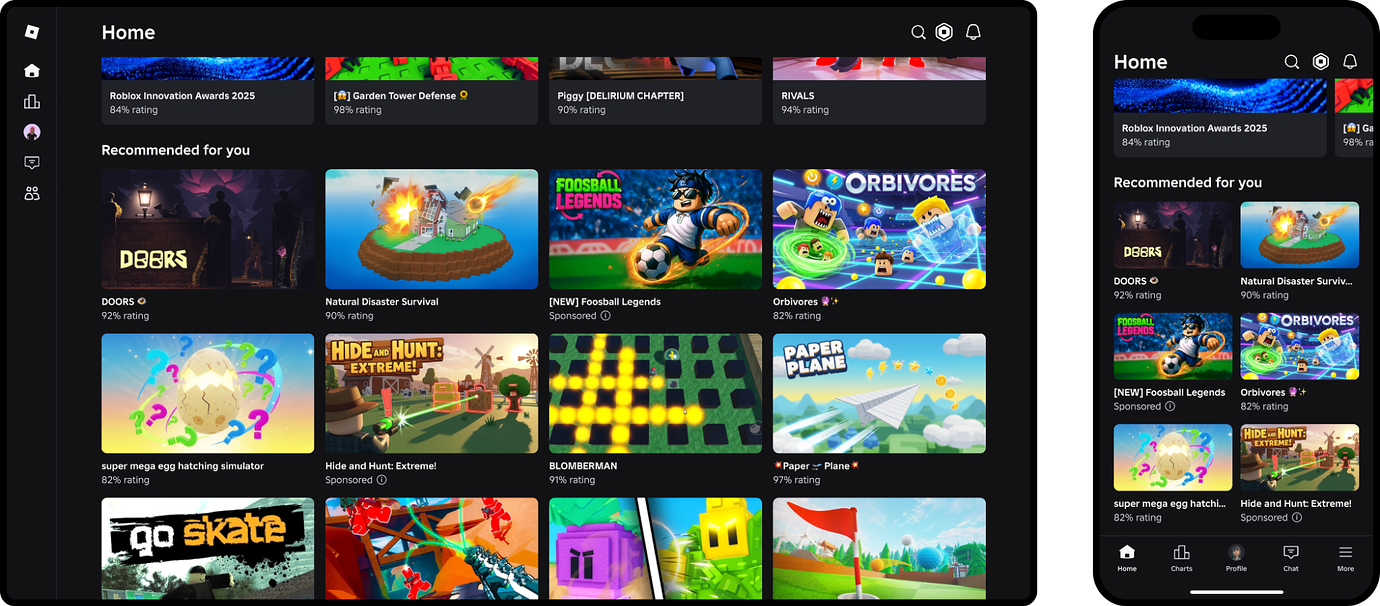The image size is (1380, 606).
Task: Tap Orbivores thumbnail on phone
Action: 1300,346
